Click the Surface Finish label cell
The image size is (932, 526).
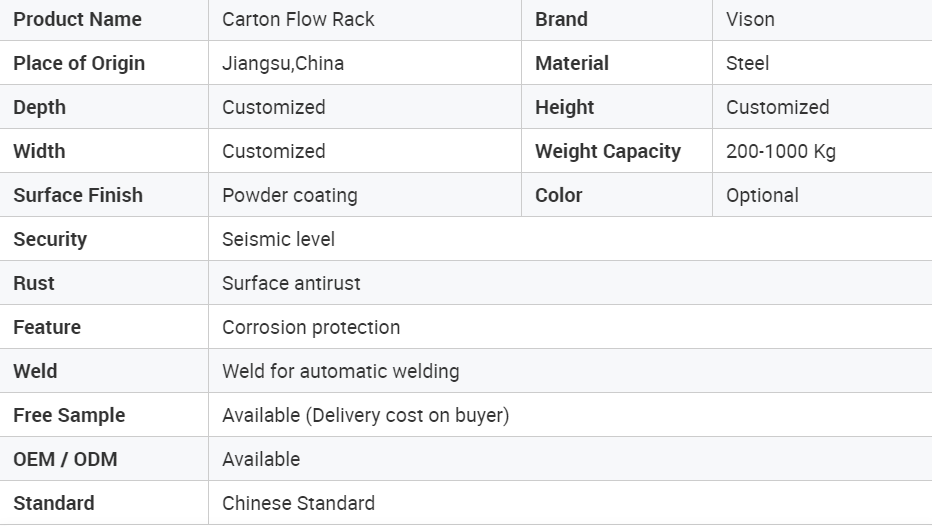pos(104,196)
